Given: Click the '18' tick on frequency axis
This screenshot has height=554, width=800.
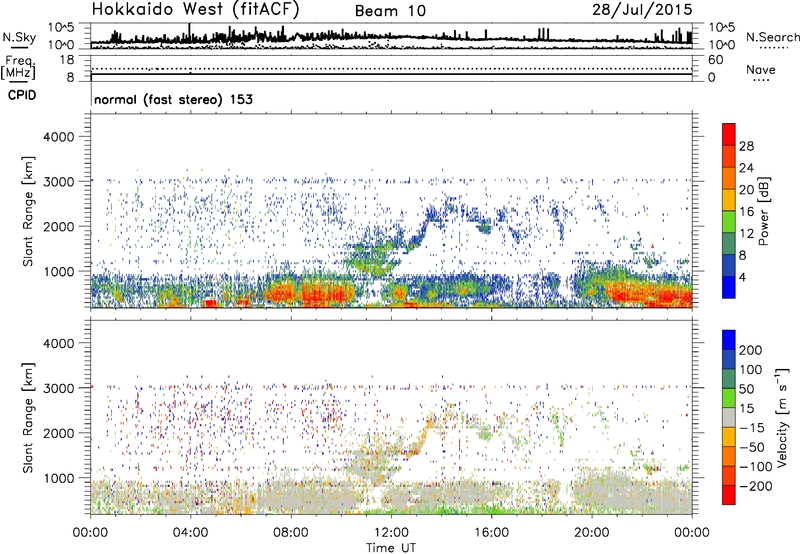Looking at the screenshot, I should coord(67,60).
